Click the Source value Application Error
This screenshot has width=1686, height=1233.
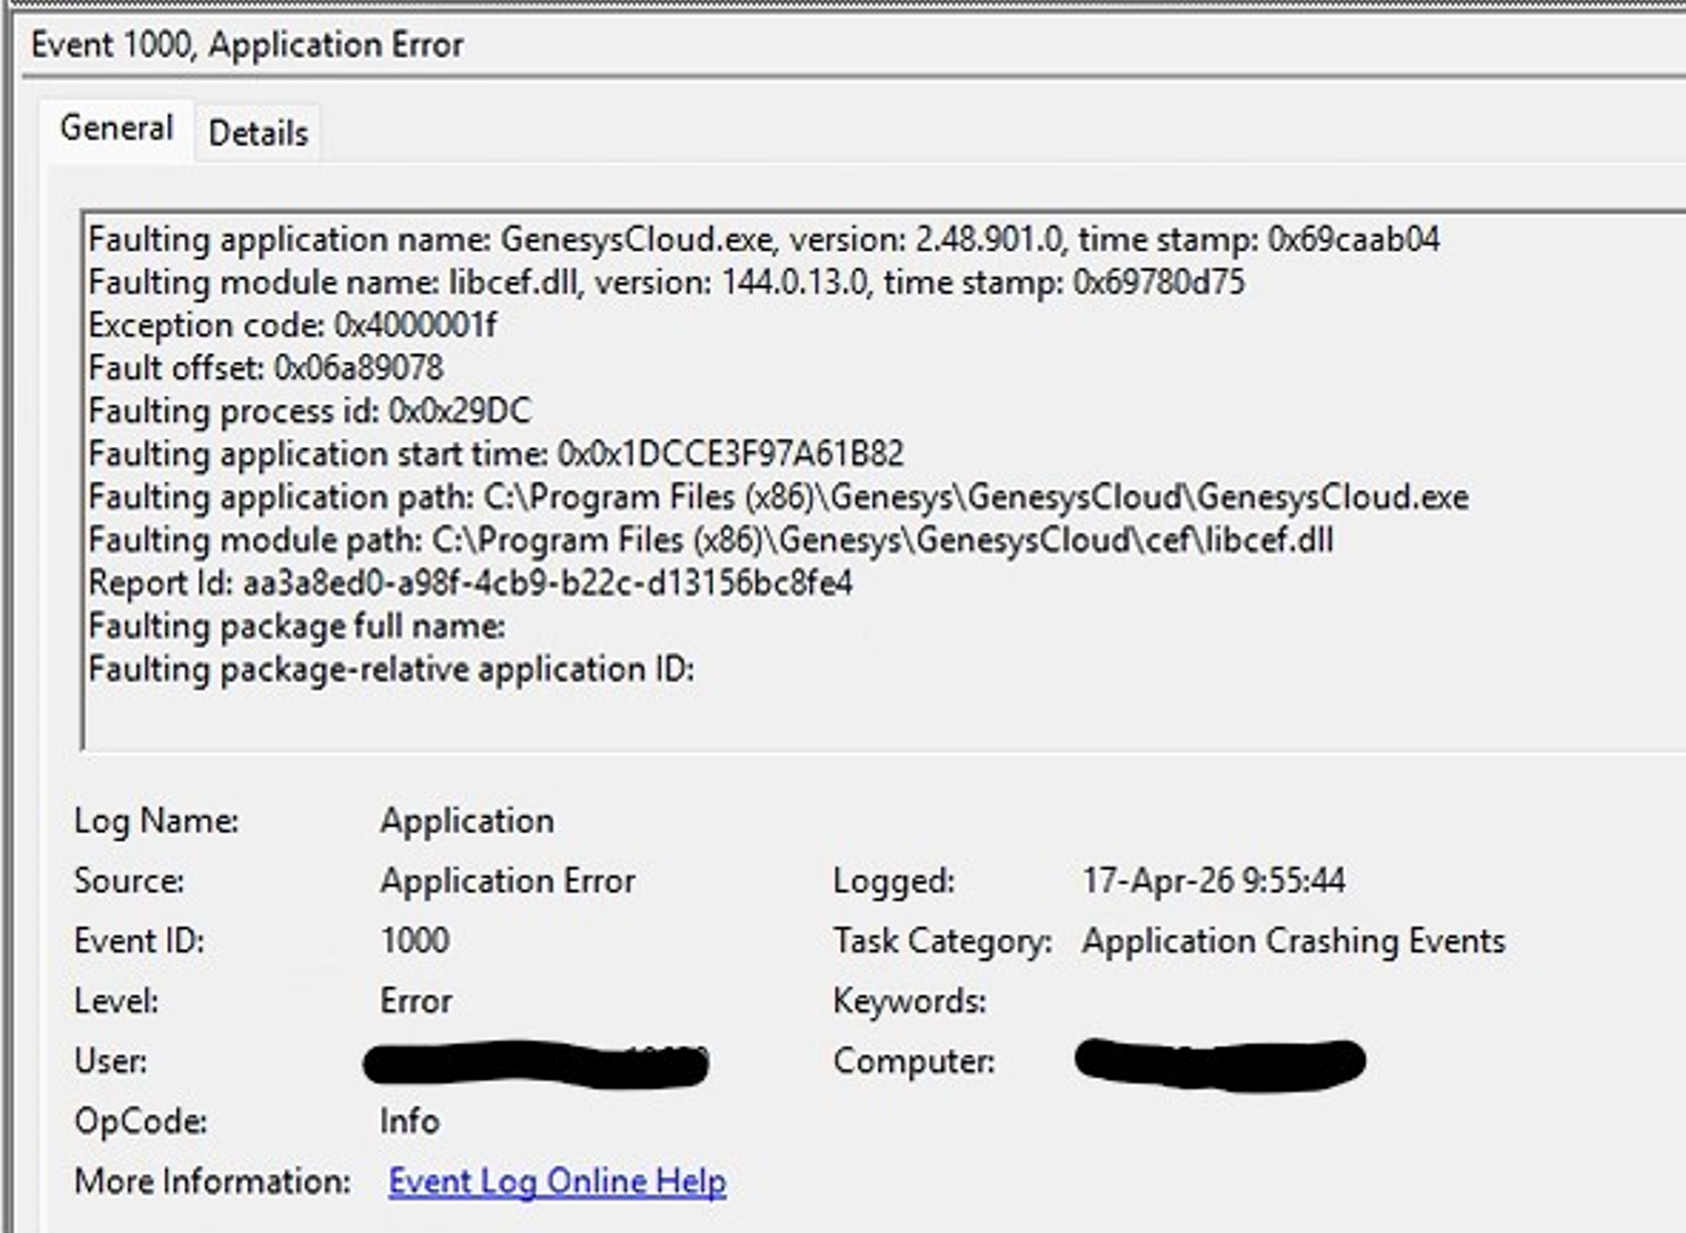tap(507, 881)
